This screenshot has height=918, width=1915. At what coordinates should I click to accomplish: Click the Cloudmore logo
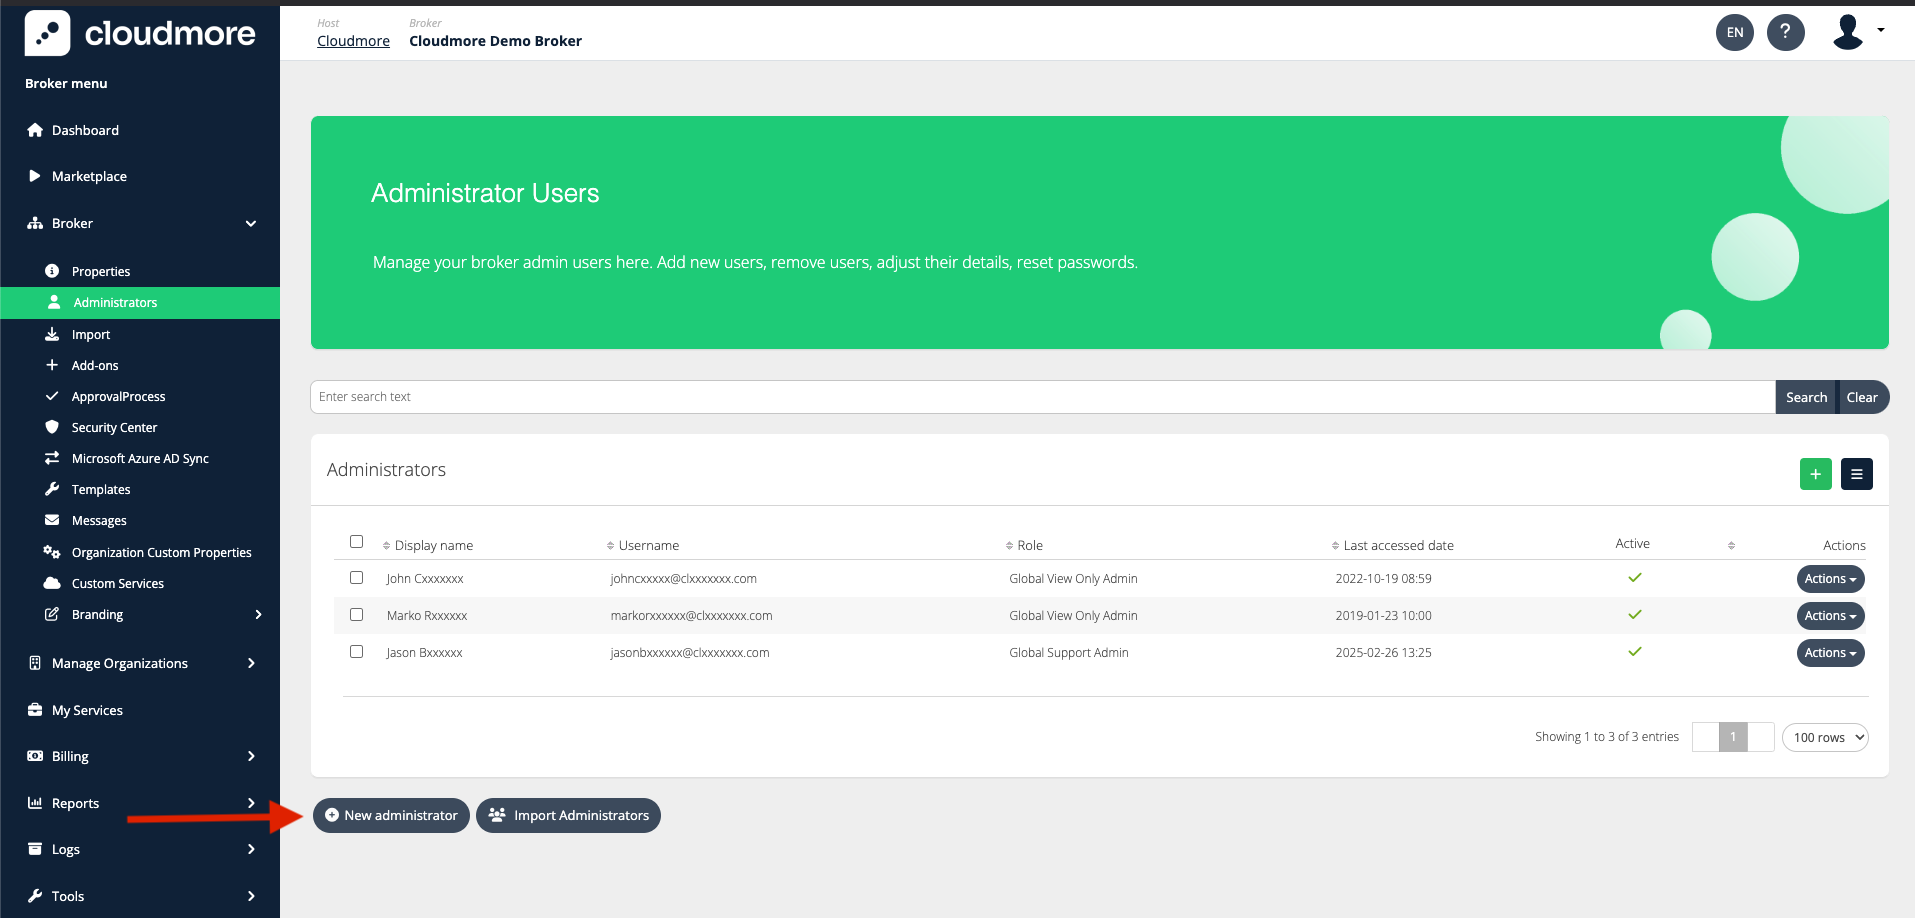(x=140, y=33)
